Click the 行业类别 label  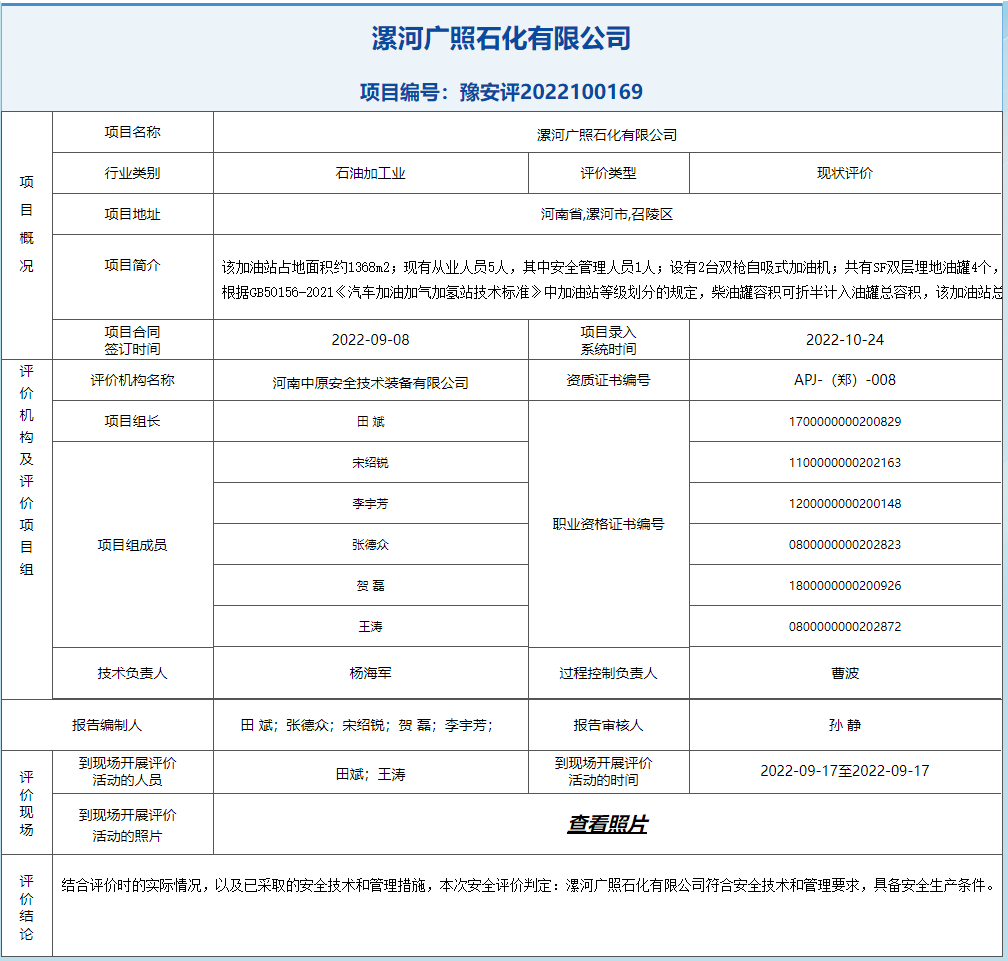pyautogui.click(x=132, y=173)
